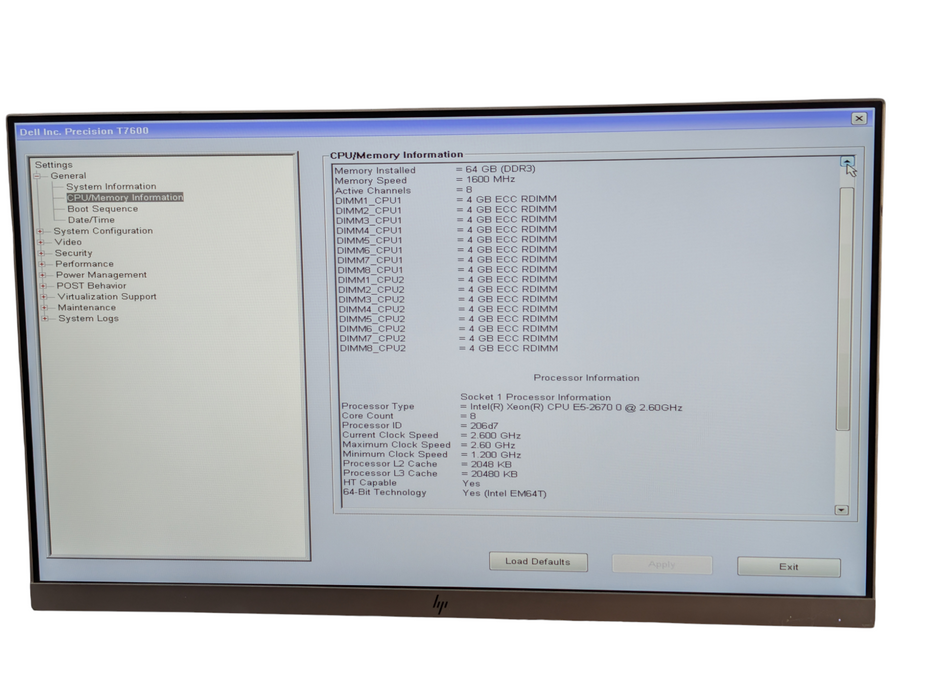Image resolution: width=930 pixels, height=700 pixels.
Task: Select the Maintenance category label
Action: 87,307
